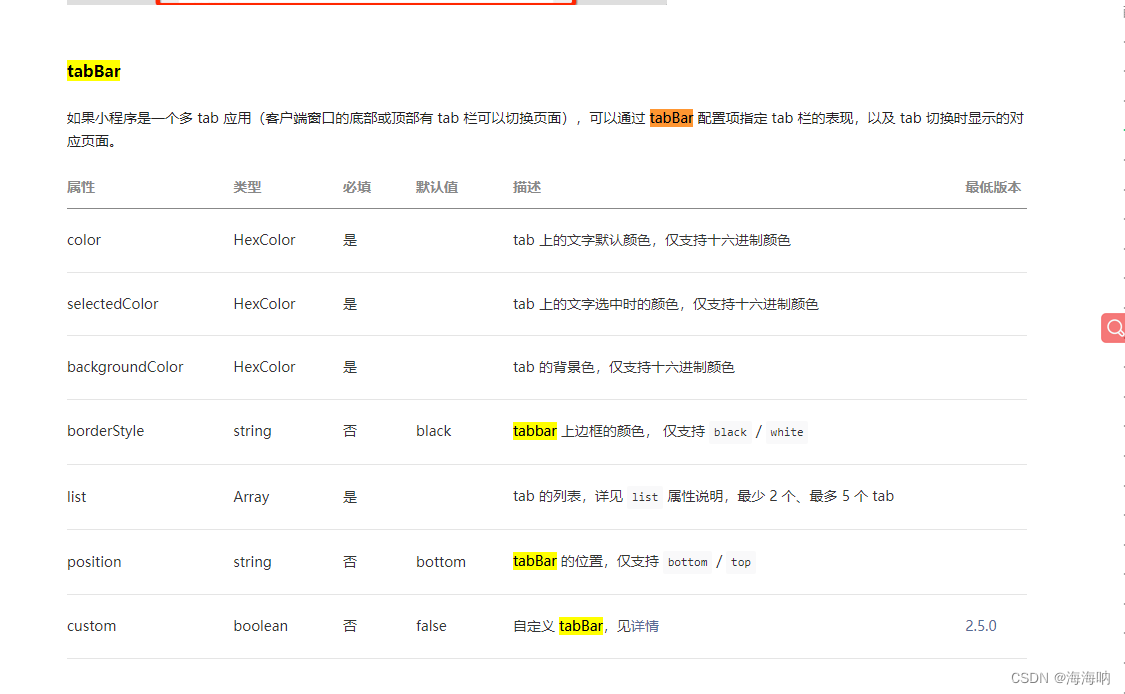Click the 最低版本 column header
The height and width of the screenshot is (694, 1125).
pyautogui.click(x=993, y=187)
